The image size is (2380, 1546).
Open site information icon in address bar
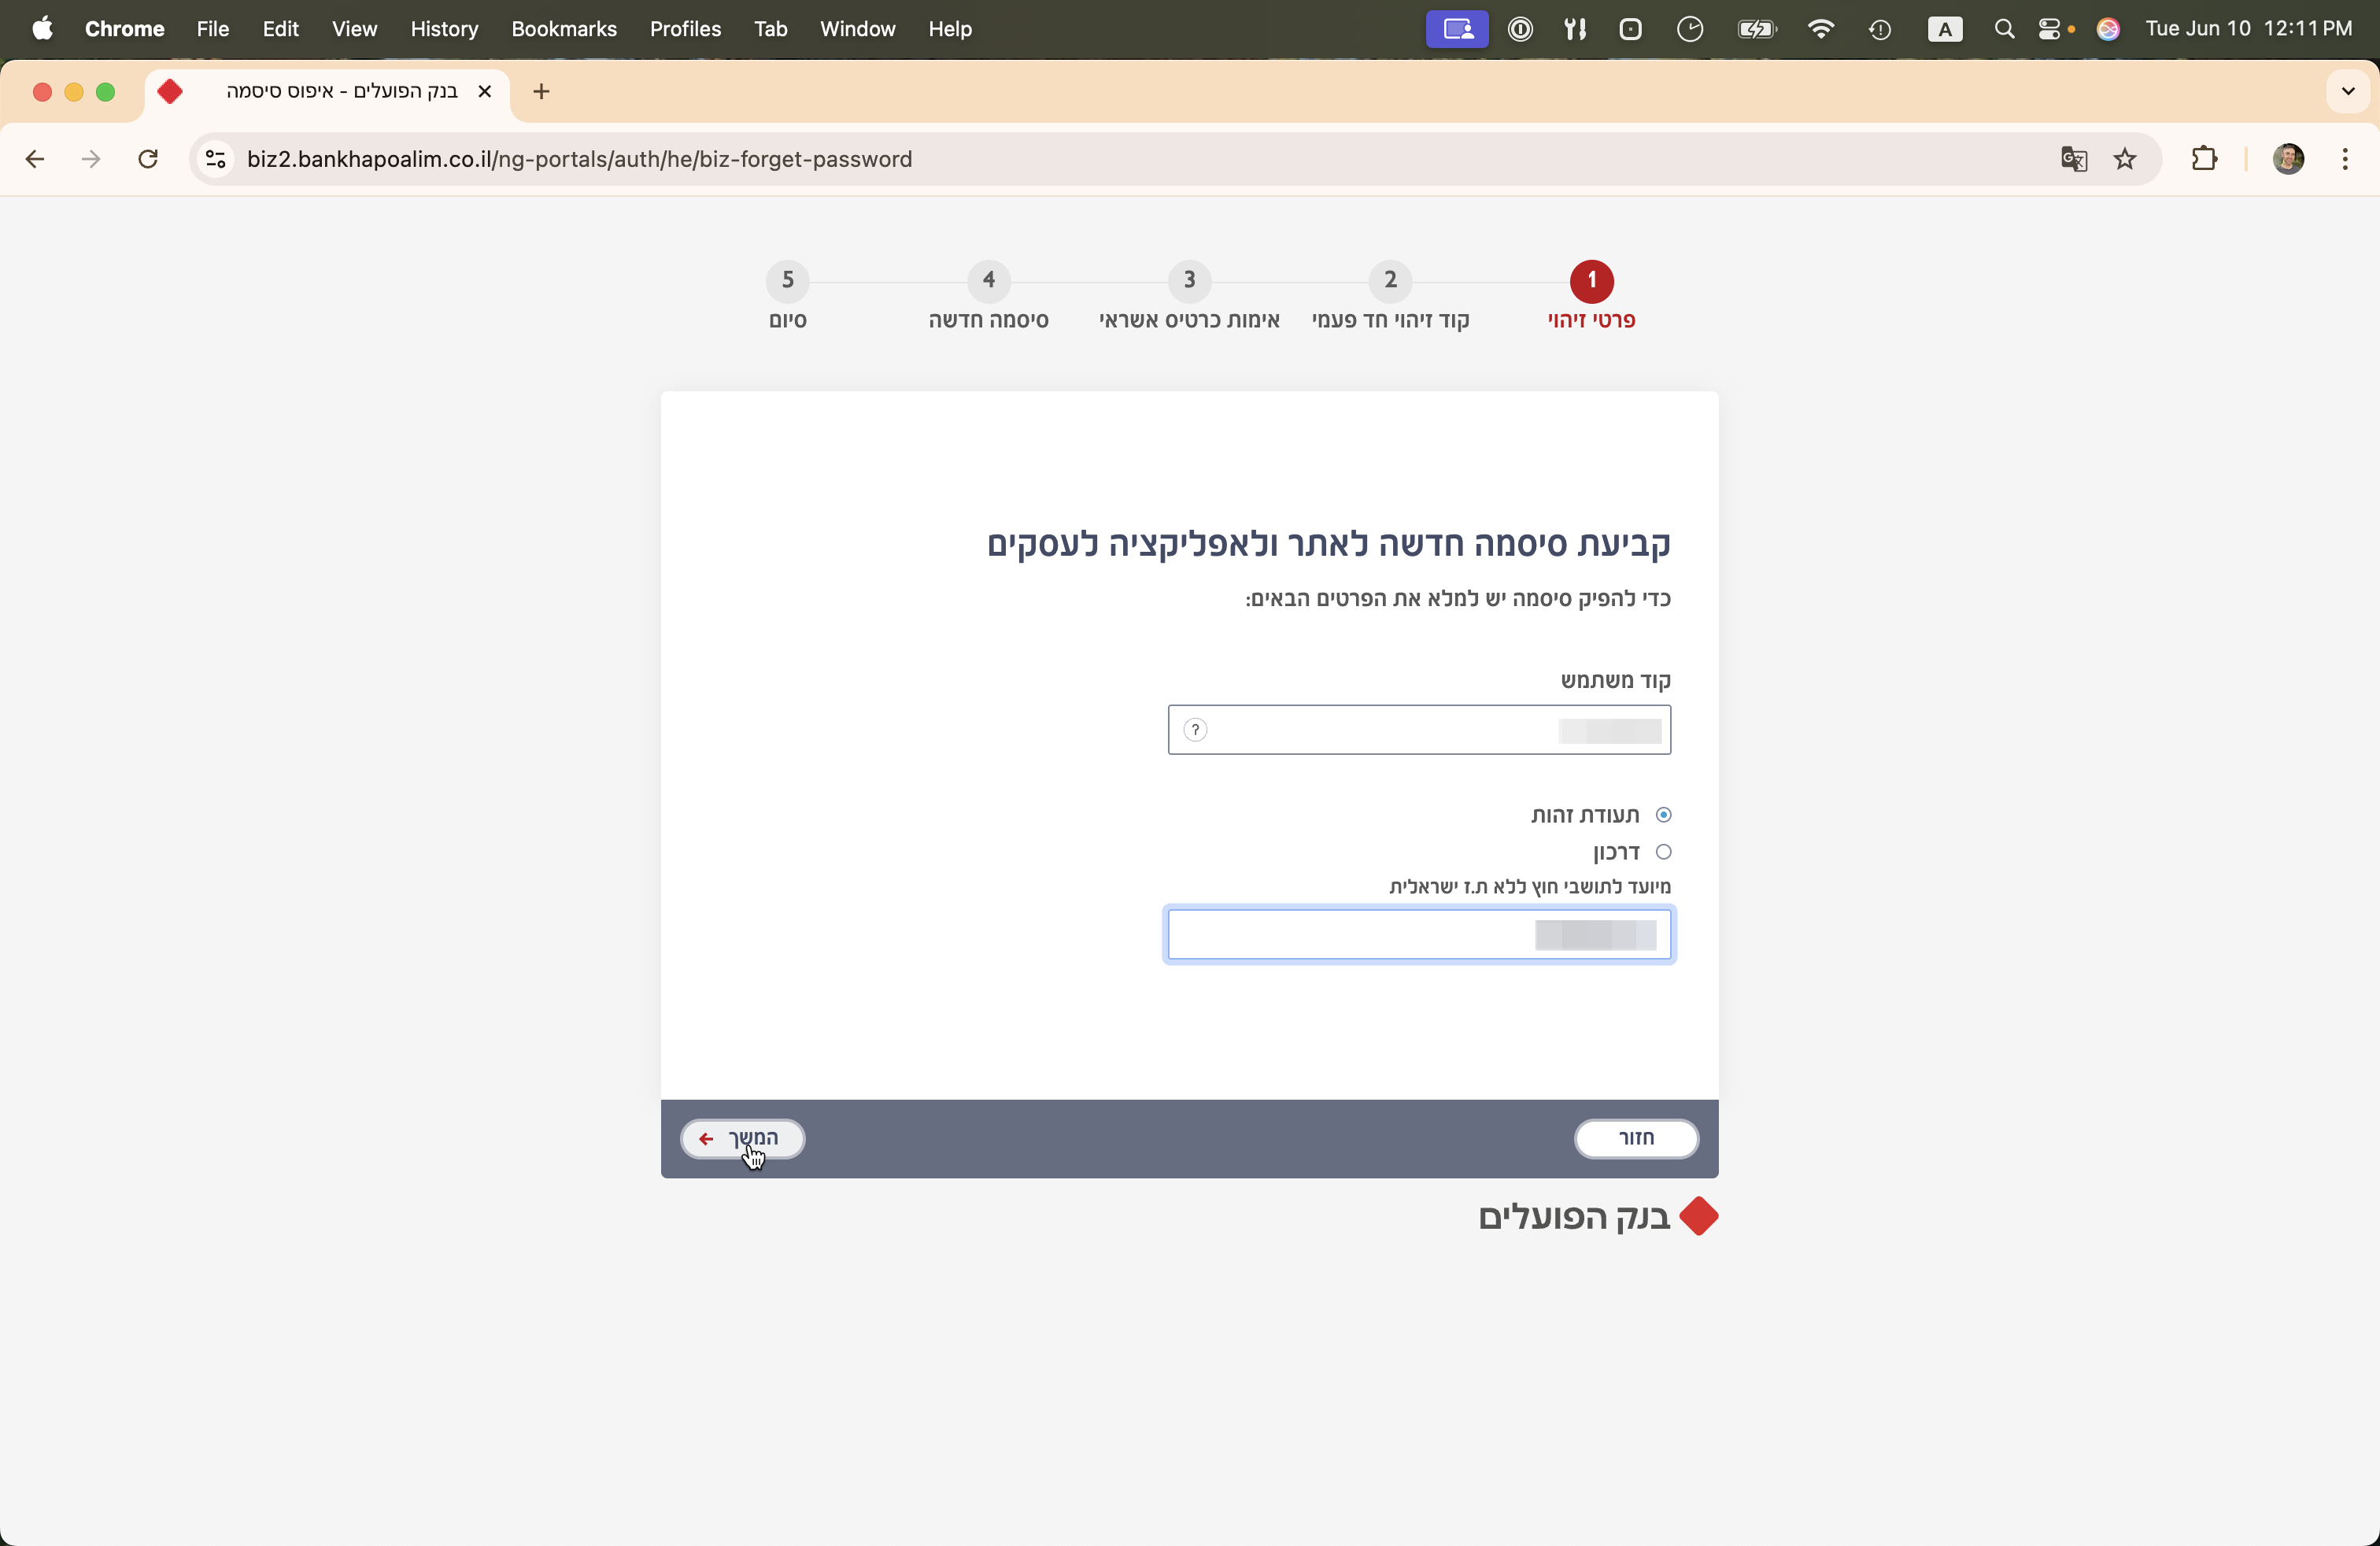tap(215, 159)
